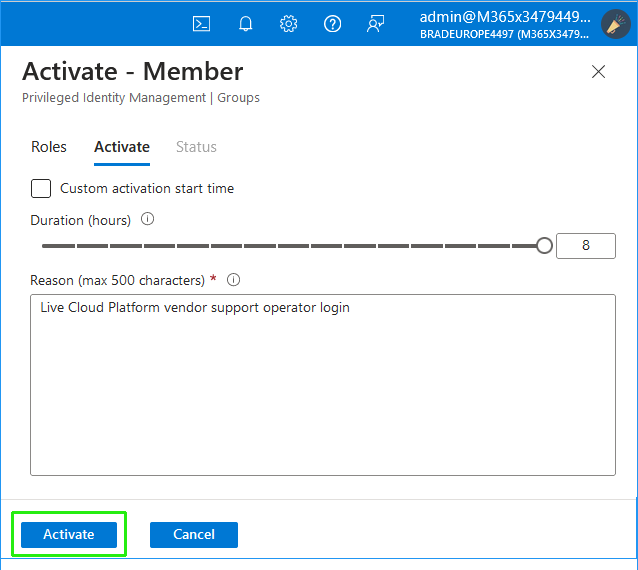Click the duration slider handle
638x570 pixels.
[x=544, y=245]
